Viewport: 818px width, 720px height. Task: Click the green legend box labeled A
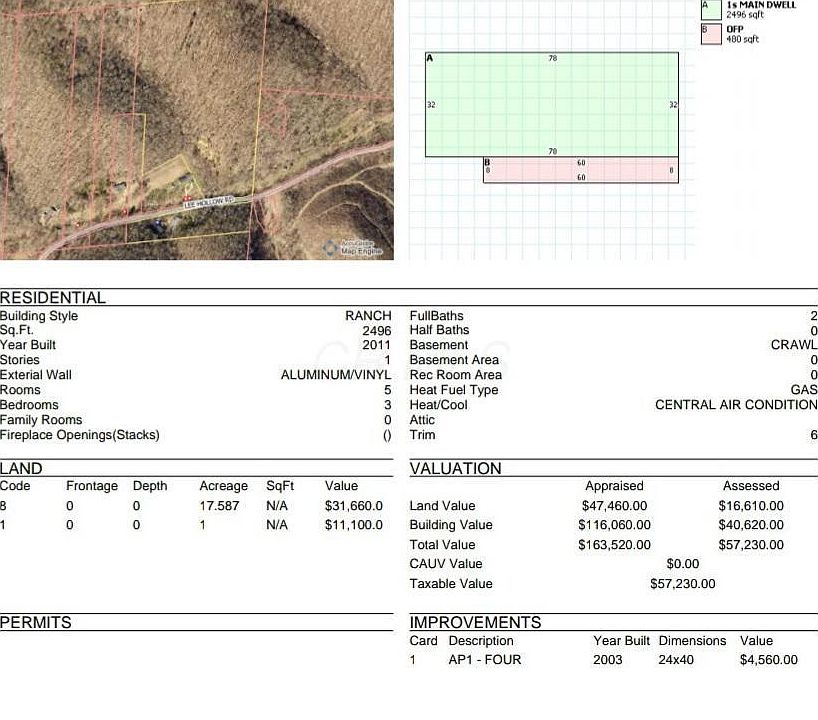(x=711, y=9)
